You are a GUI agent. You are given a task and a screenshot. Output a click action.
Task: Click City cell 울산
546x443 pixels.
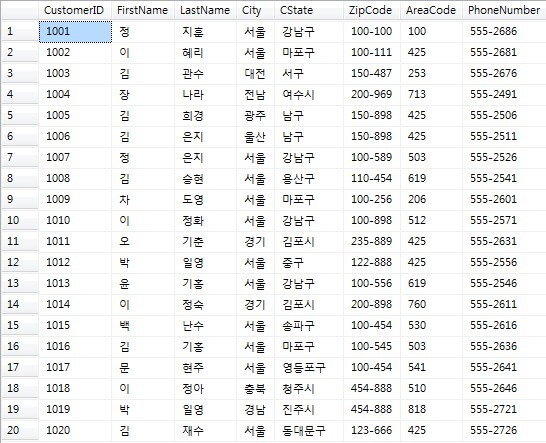[x=255, y=137]
